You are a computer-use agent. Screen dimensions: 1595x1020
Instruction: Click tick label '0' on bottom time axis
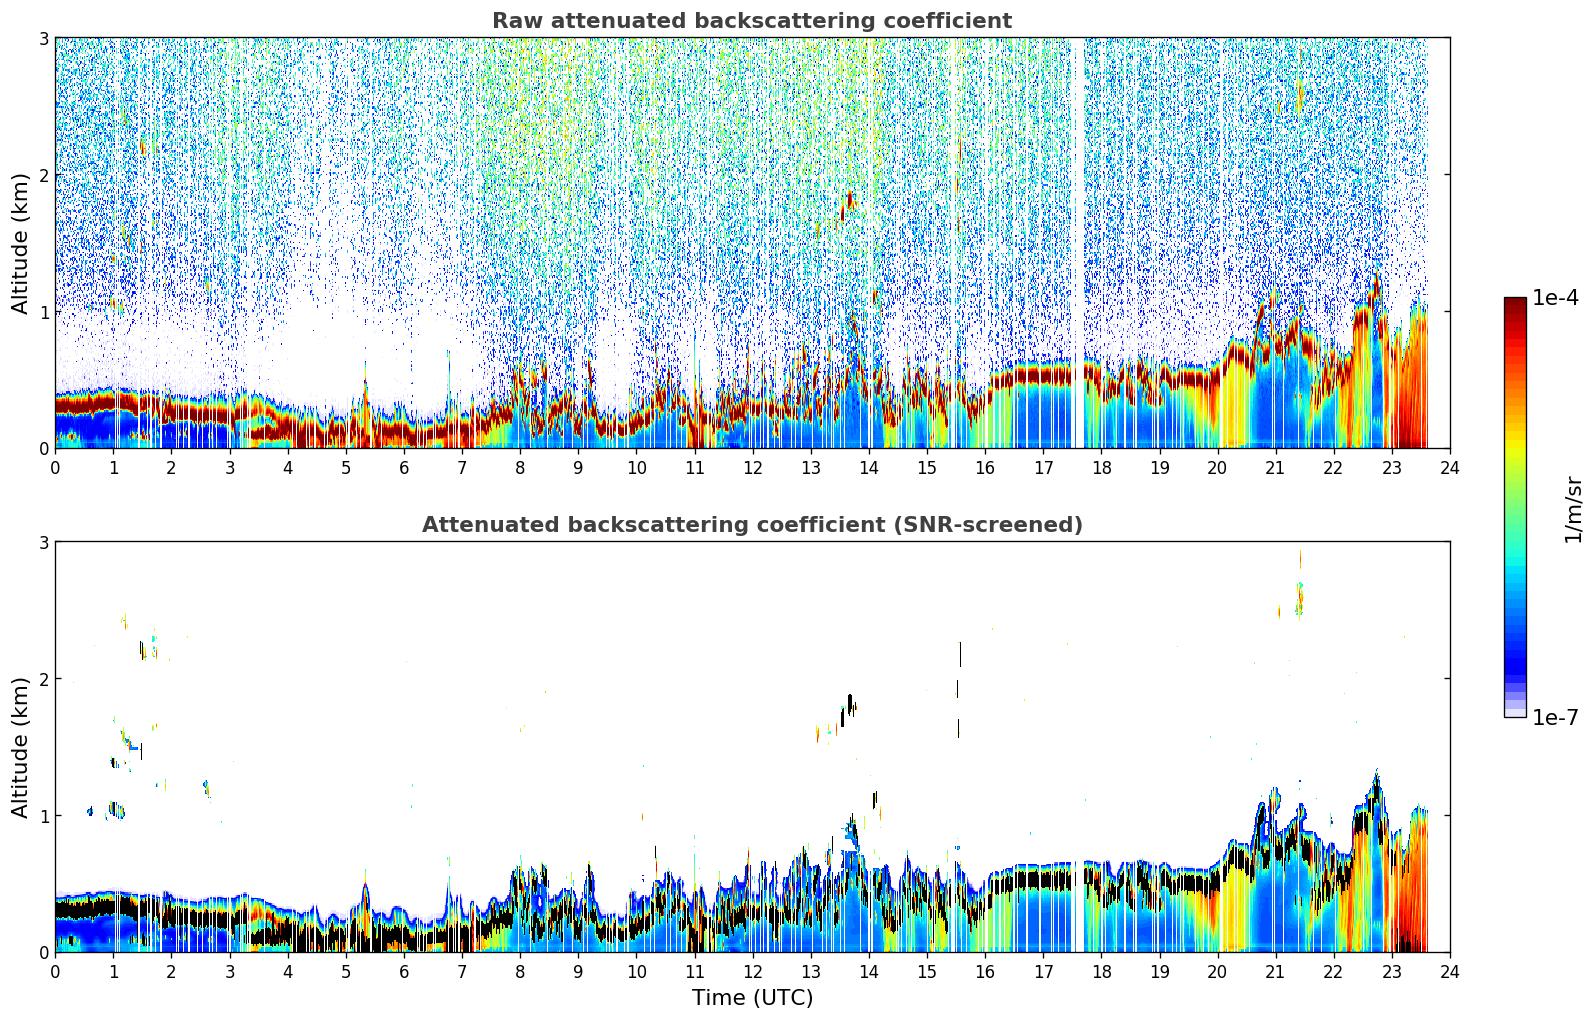pyautogui.click(x=55, y=971)
